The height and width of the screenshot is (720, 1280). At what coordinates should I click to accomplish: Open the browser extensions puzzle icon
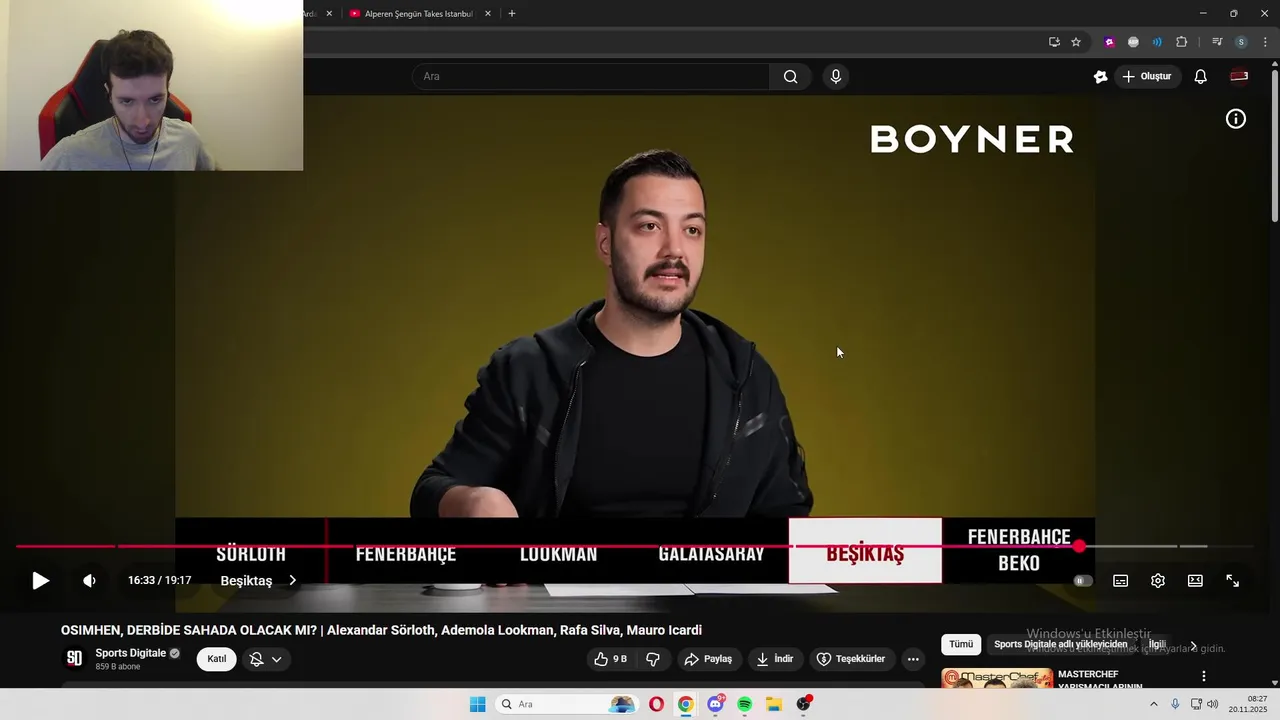pos(1182,42)
